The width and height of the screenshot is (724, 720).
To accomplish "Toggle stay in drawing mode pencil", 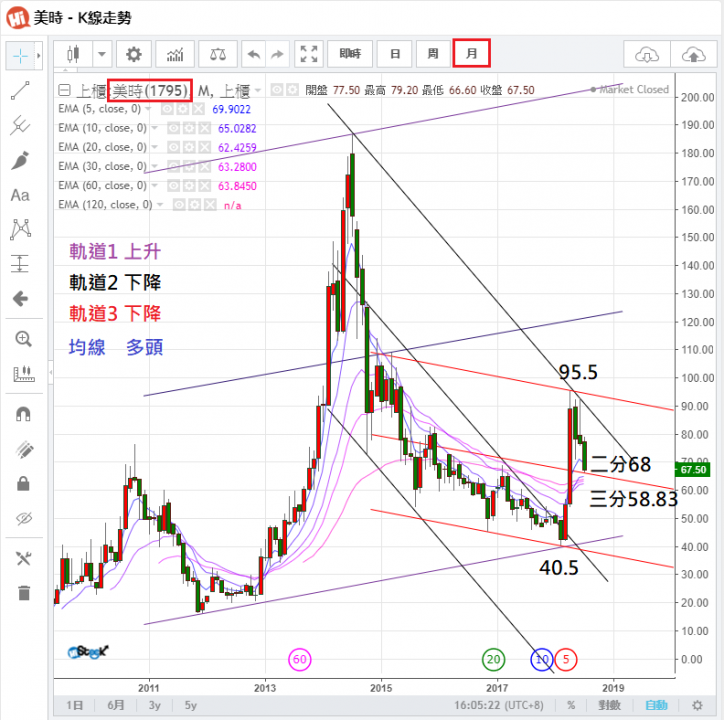I will [x=23, y=449].
